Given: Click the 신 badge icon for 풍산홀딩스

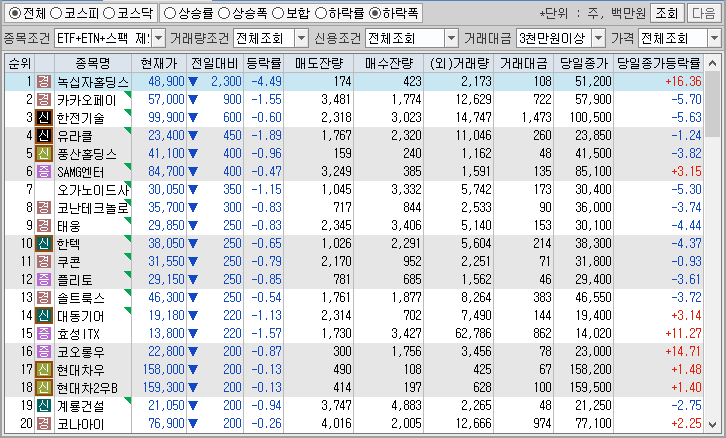Looking at the screenshot, I should (x=44, y=153).
